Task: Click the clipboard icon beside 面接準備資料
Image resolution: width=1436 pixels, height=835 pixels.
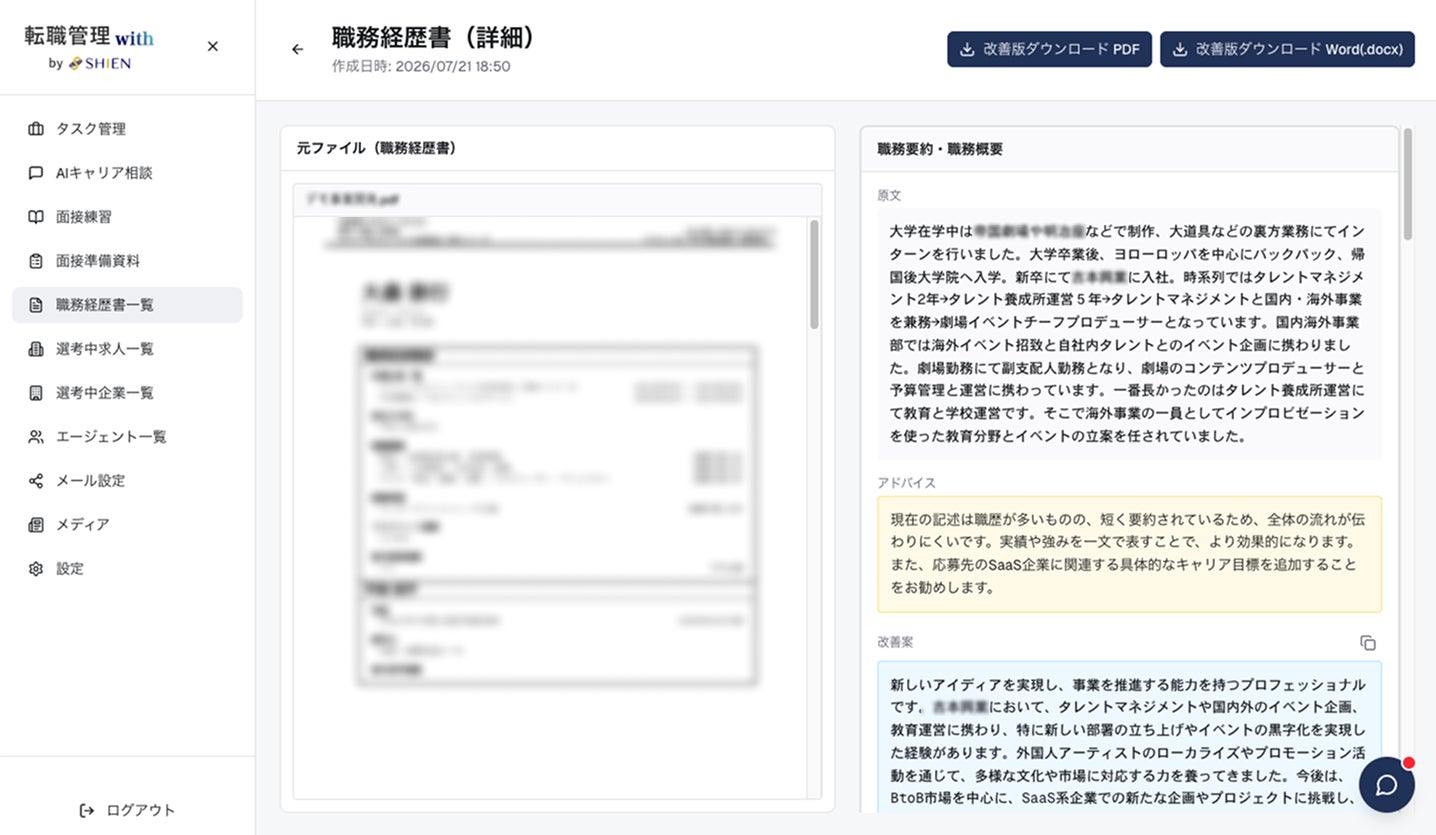Action: pyautogui.click(x=36, y=261)
